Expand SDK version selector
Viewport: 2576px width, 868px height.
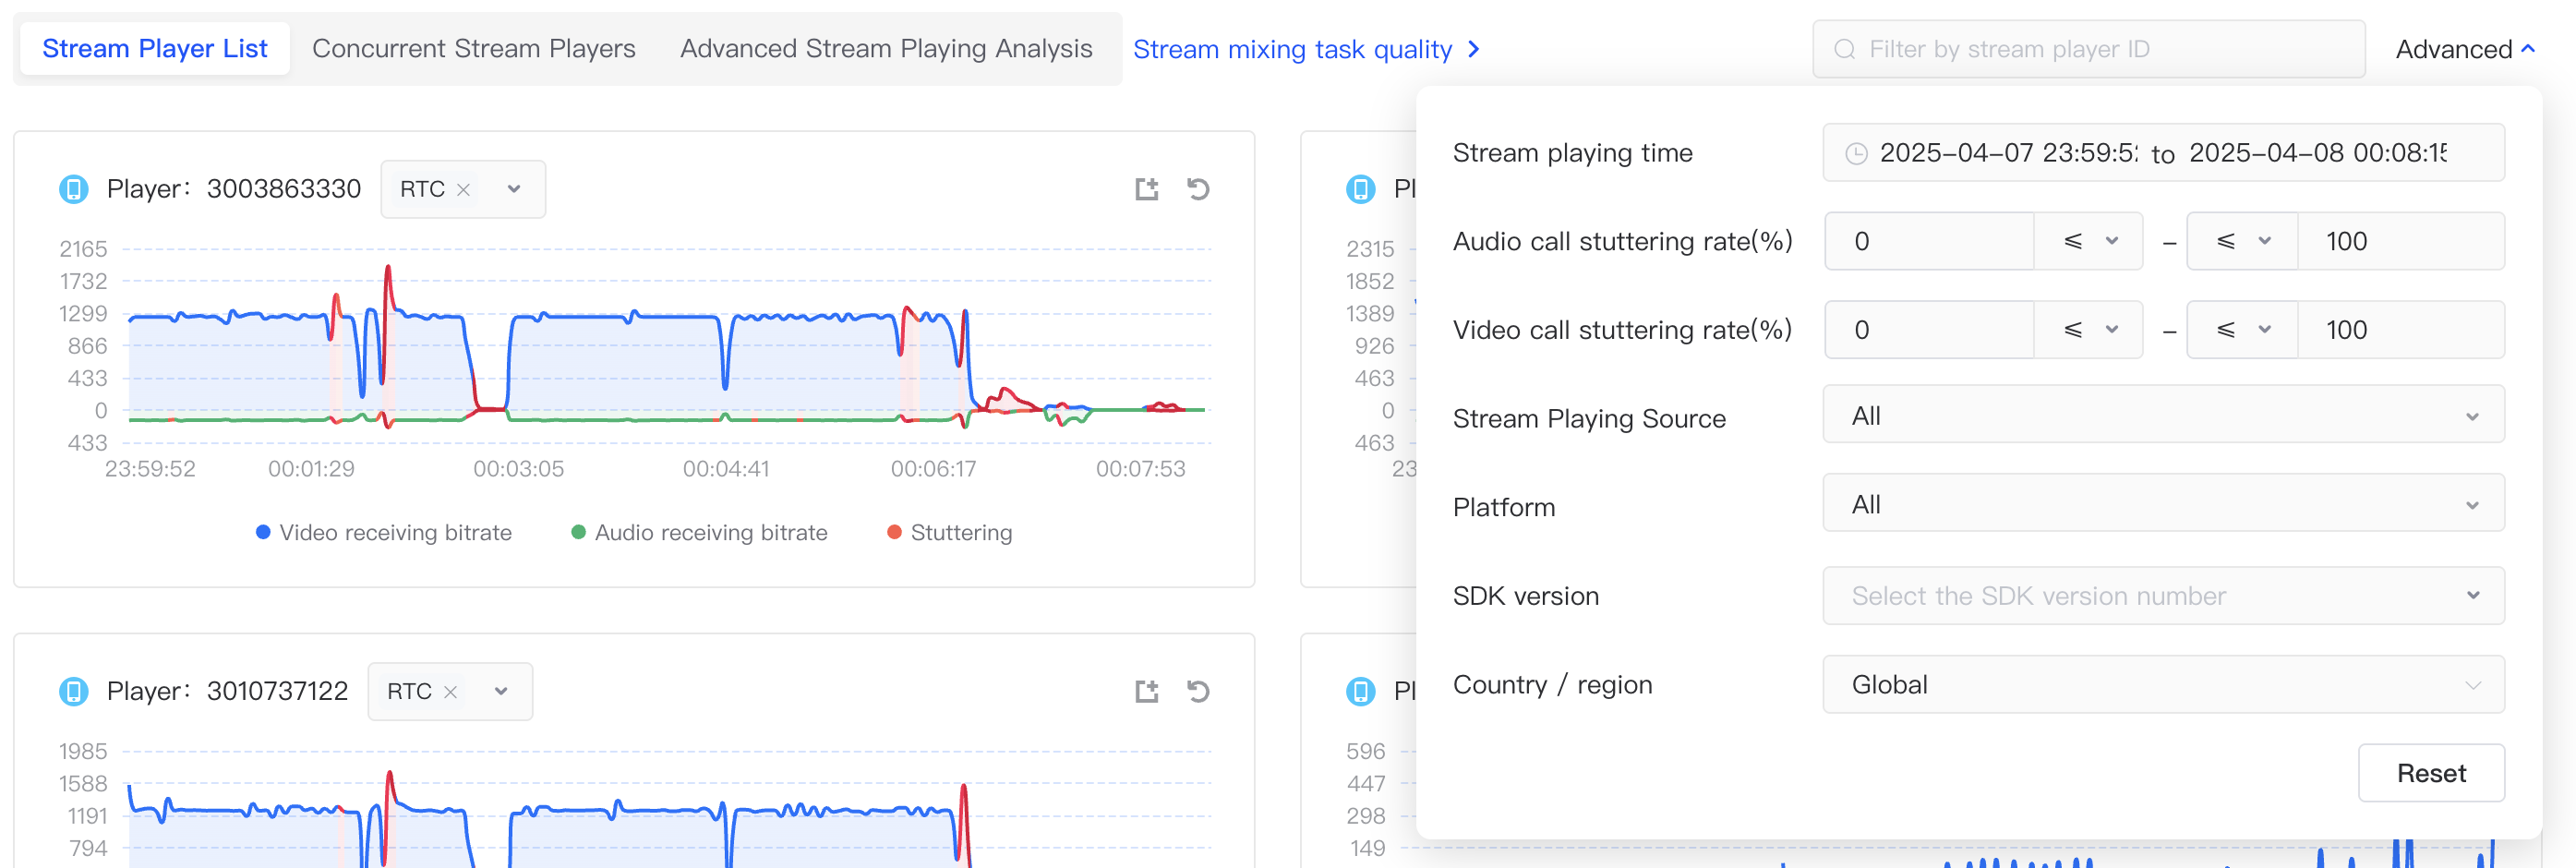tap(2162, 596)
